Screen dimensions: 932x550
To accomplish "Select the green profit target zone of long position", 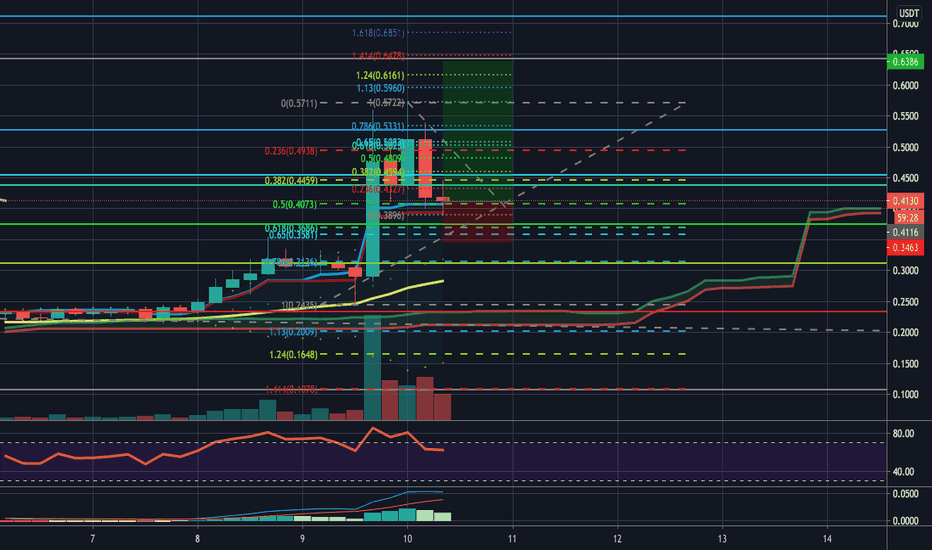I will pos(478,131).
